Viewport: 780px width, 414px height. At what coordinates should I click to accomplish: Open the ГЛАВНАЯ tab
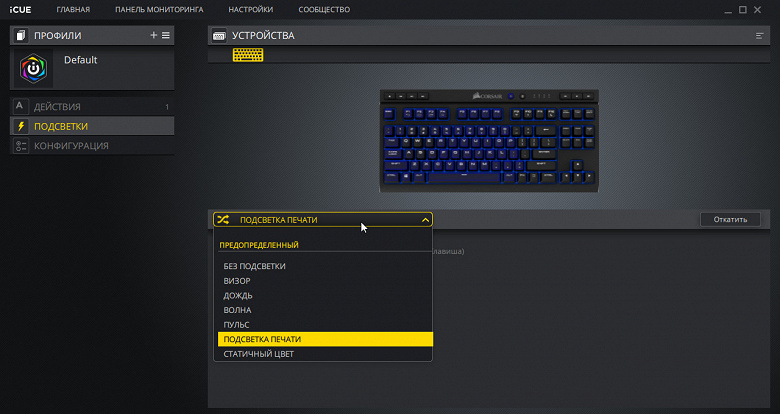click(73, 9)
